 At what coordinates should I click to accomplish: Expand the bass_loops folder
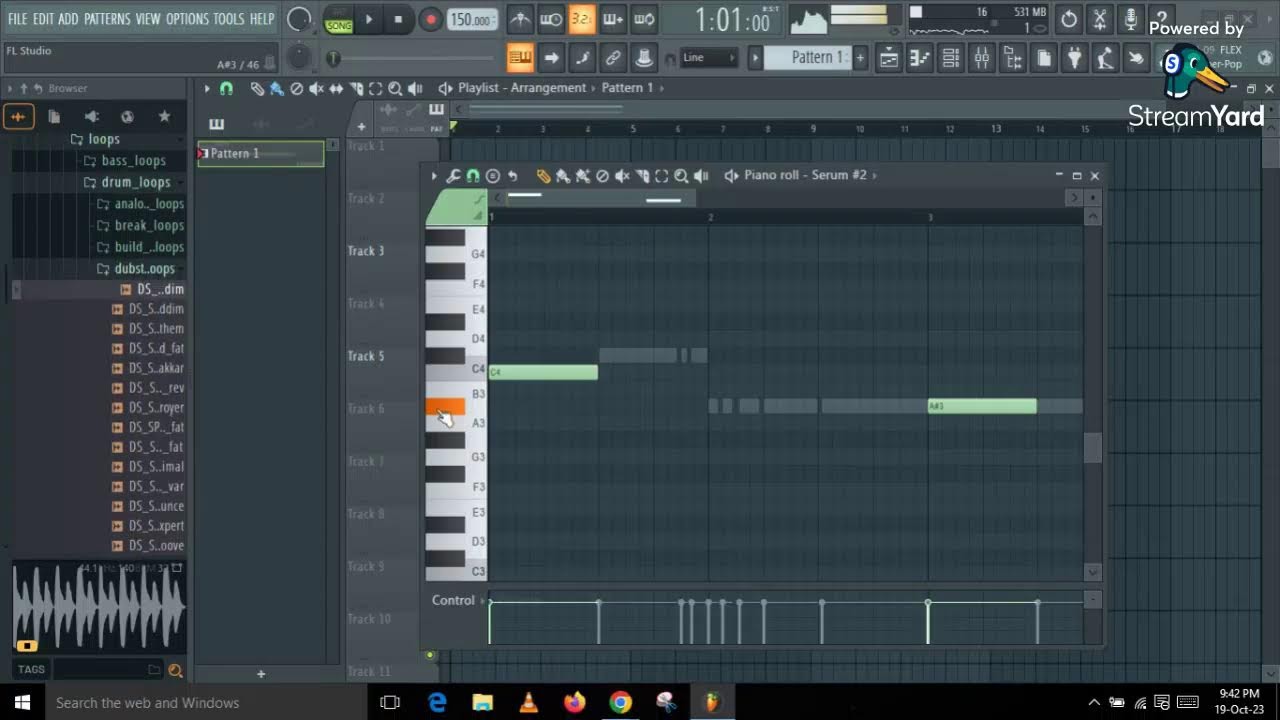[x=124, y=161]
